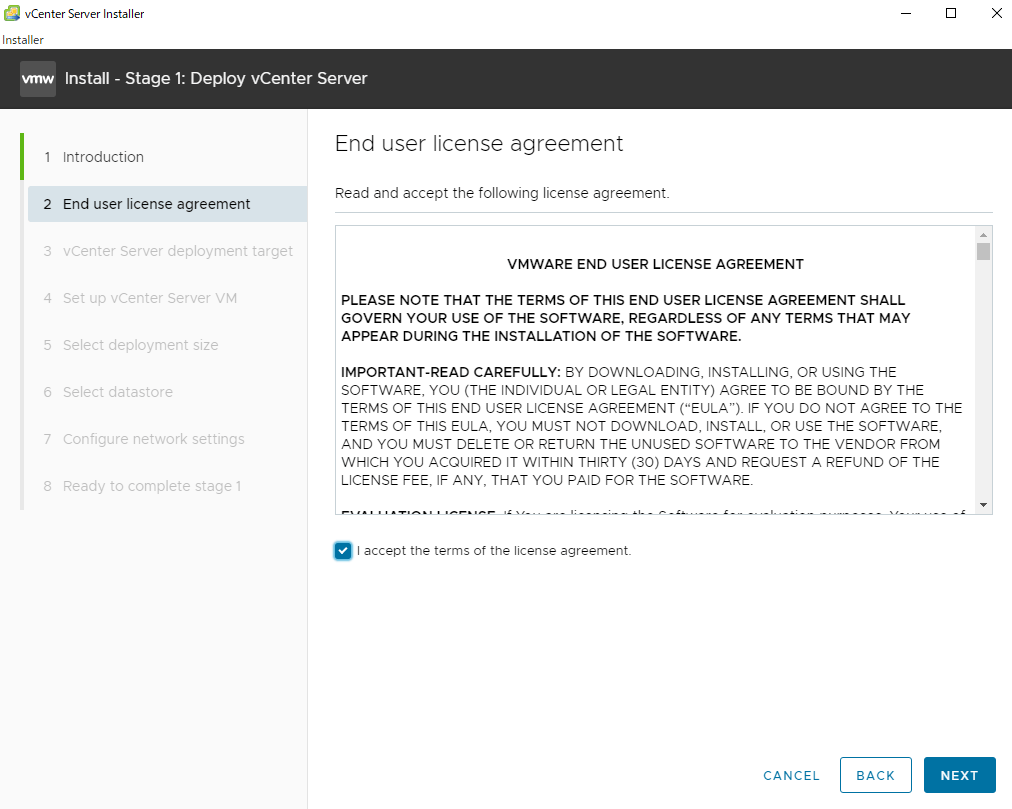The width and height of the screenshot is (1012, 809).
Task: Click the 'IMPORTANT-READ CAREFULLY:' text
Action: [450, 372]
